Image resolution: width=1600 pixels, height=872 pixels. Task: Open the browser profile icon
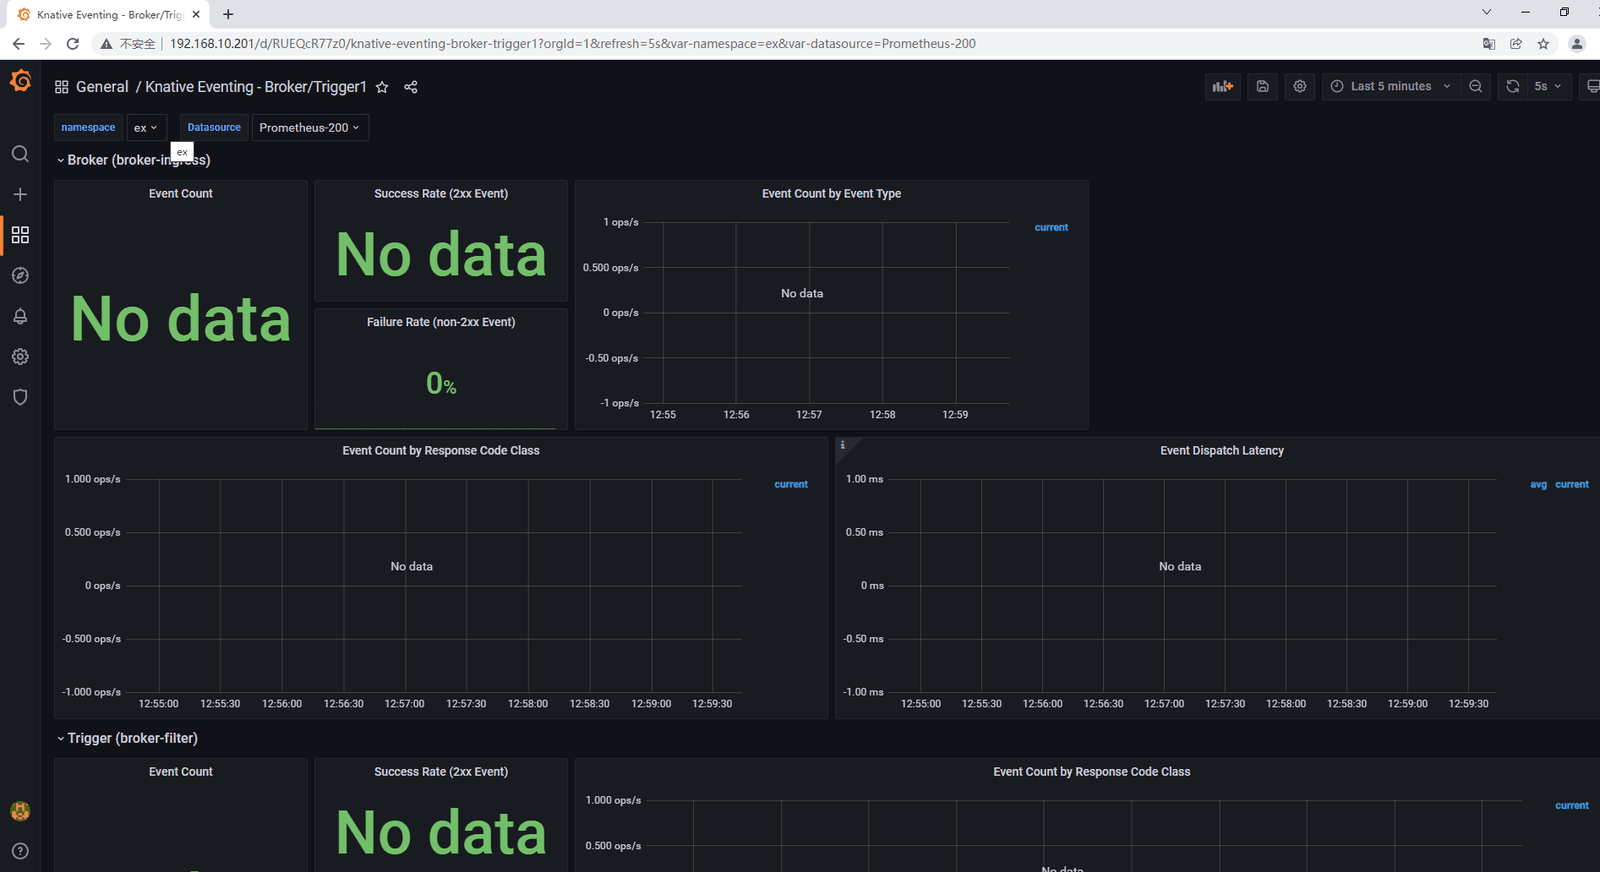[1577, 44]
